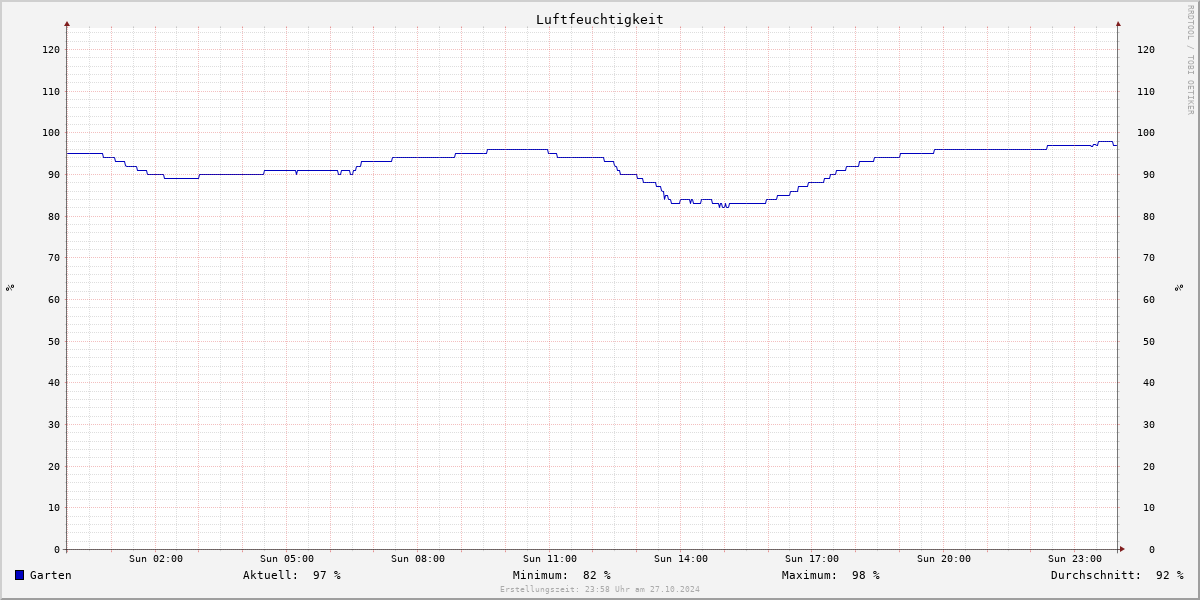Screen dimensions: 1200x600
Task: Click the Sun 23:00 time axis label
Action: tap(1075, 559)
